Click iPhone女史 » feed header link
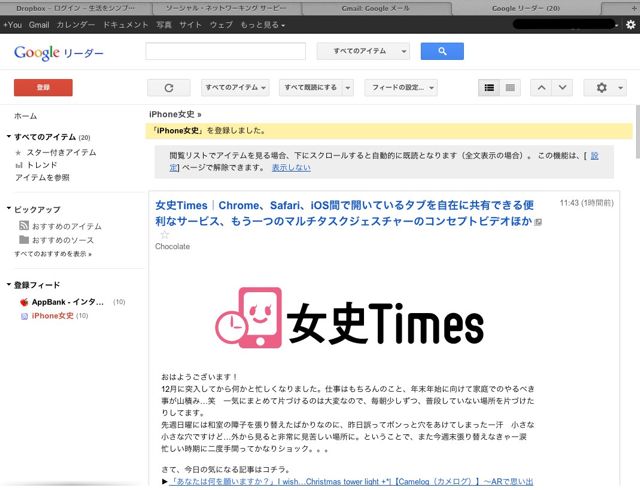 [x=175, y=114]
